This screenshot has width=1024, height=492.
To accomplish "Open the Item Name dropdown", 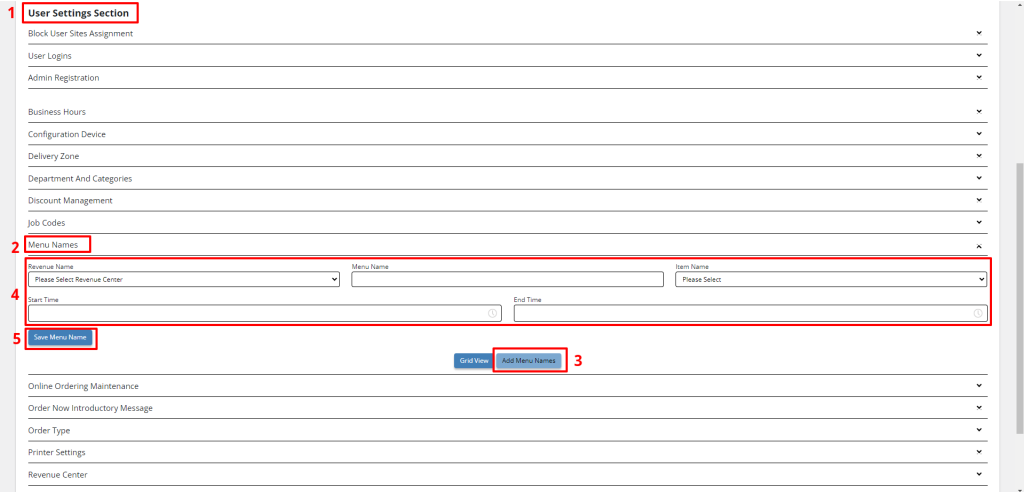I will pyautogui.click(x=831, y=280).
